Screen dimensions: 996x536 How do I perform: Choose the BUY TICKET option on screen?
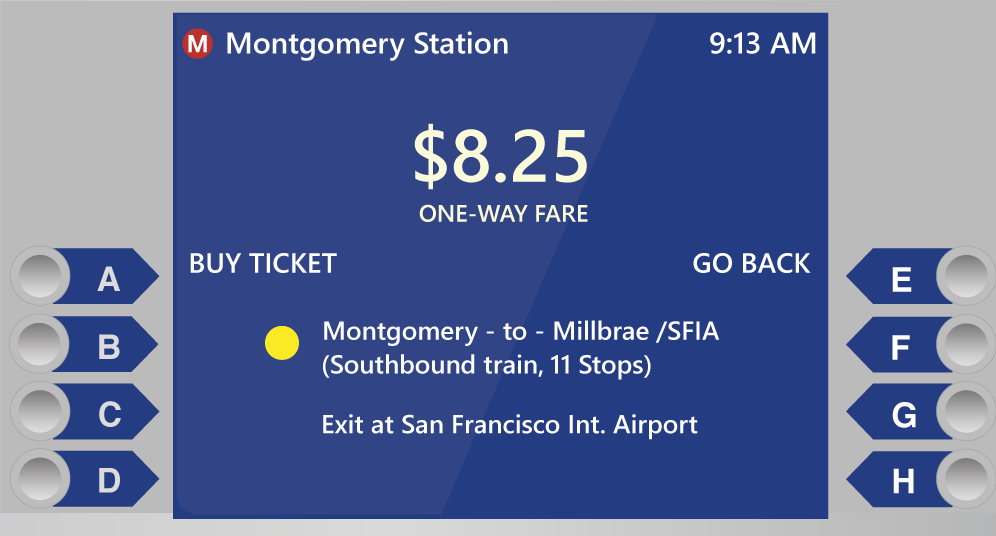(x=263, y=264)
